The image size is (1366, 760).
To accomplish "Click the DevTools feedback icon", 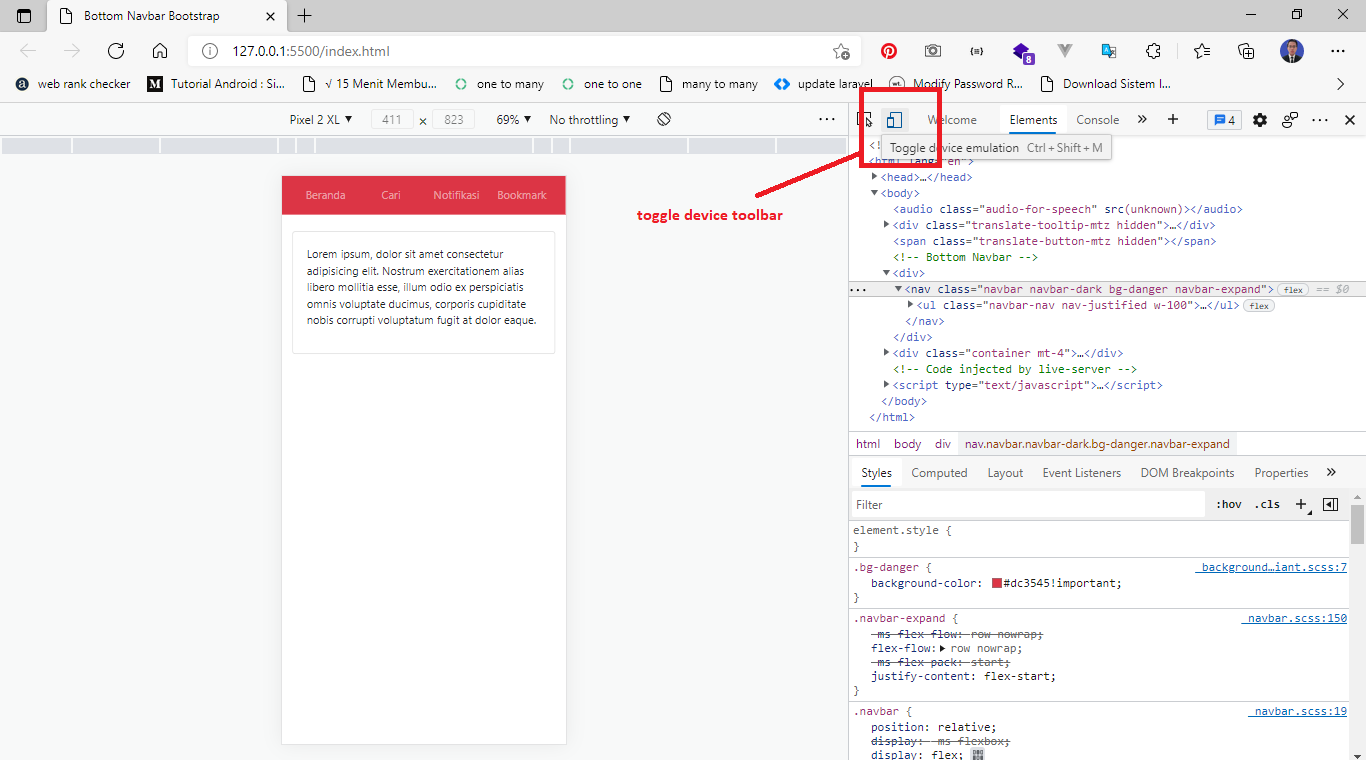I will point(1290,120).
